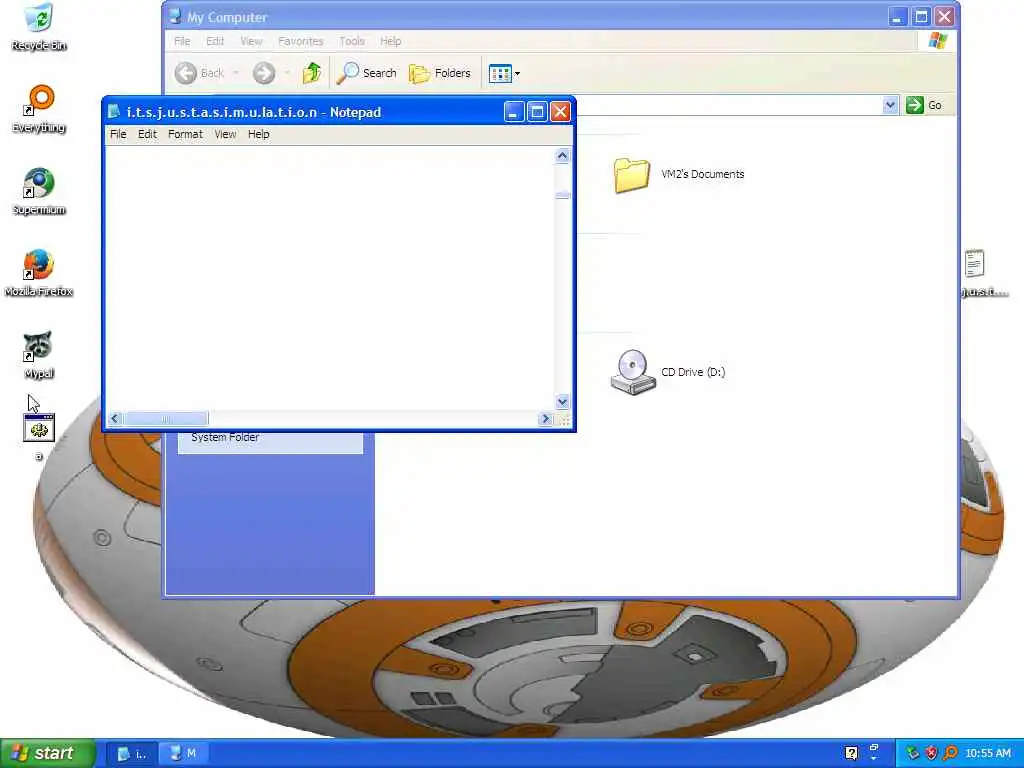This screenshot has width=1024, height=768.
Task: Maximize the Notepad window
Action: [x=537, y=112]
